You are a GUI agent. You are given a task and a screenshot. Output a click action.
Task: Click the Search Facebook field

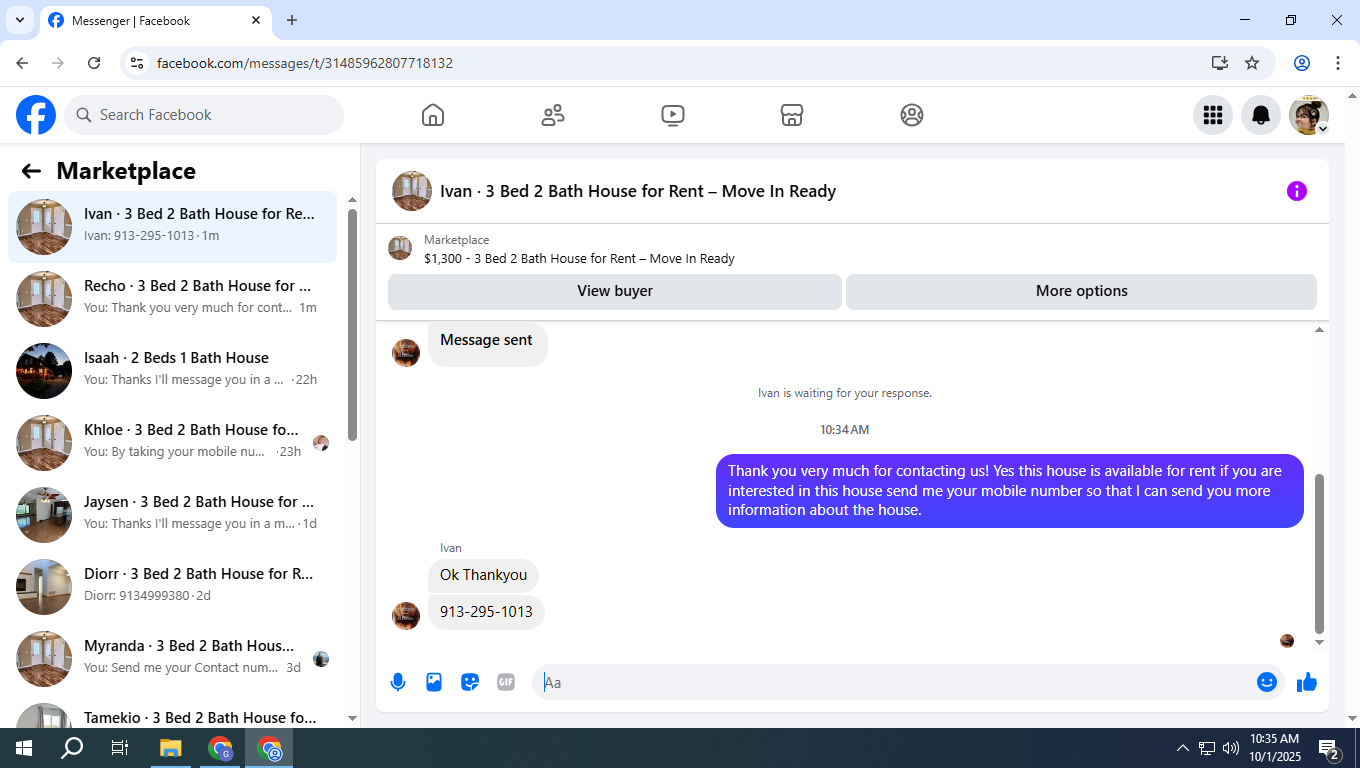[x=204, y=115]
